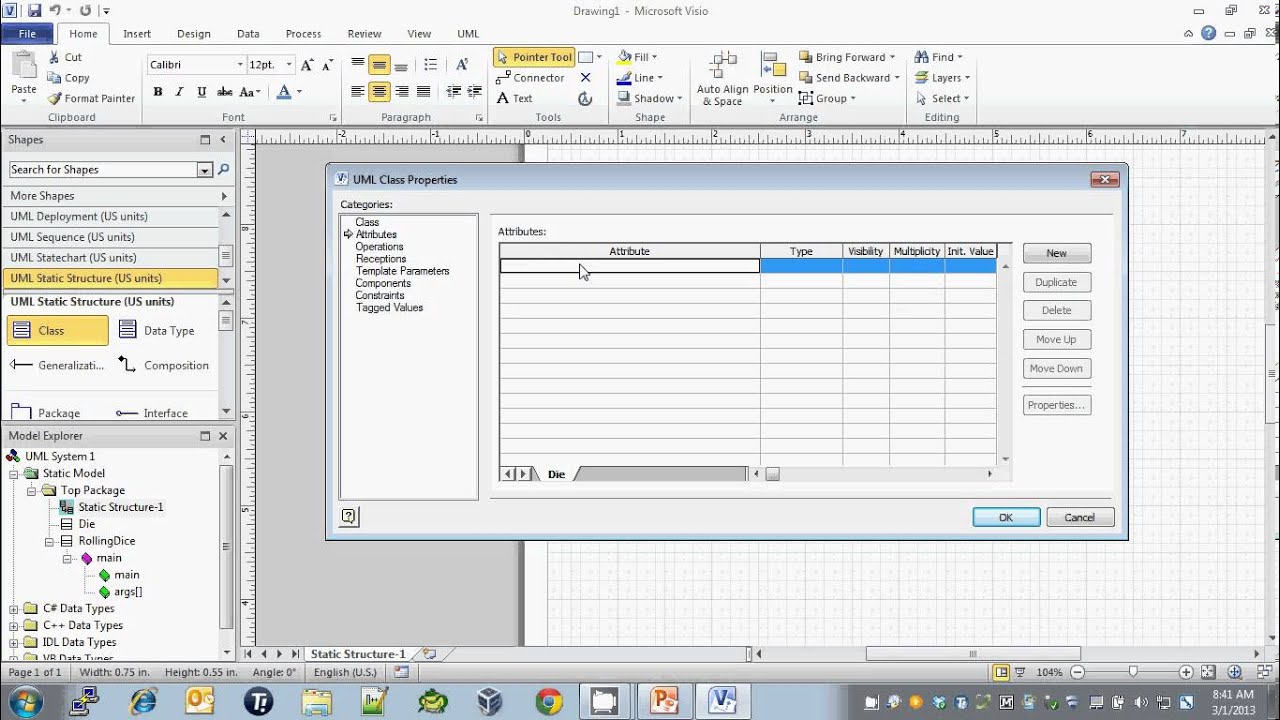Click zoom out minus button
This screenshot has height=720, width=1280.
tap(1076, 672)
